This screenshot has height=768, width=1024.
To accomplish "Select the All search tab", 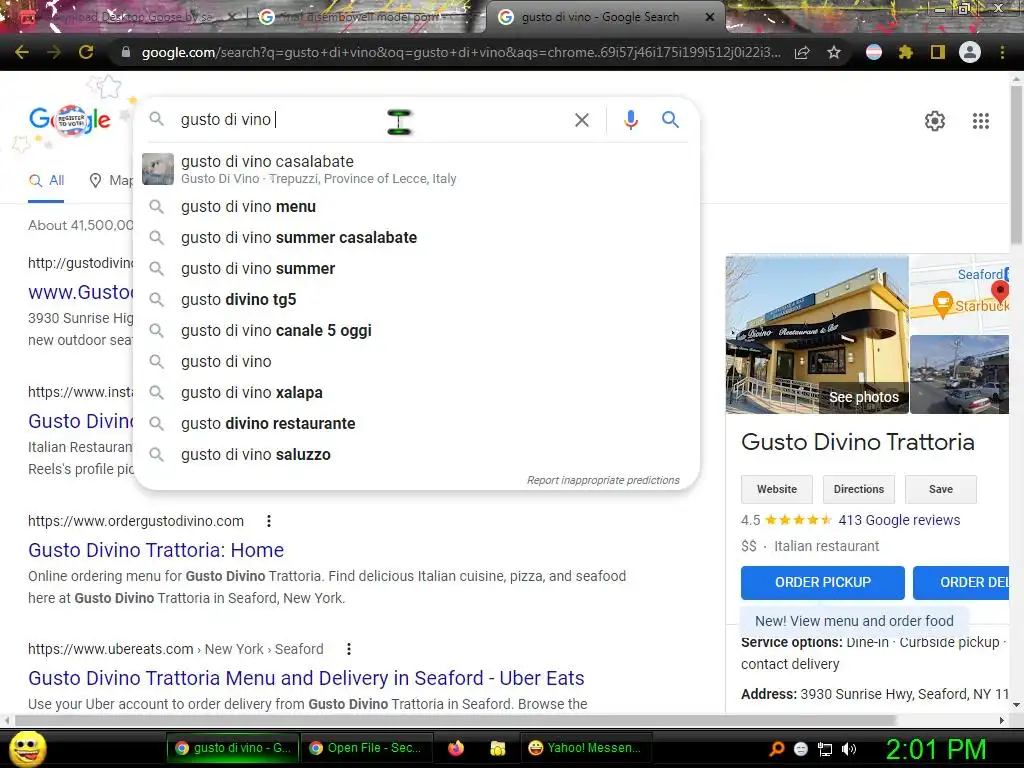I will coord(46,181).
